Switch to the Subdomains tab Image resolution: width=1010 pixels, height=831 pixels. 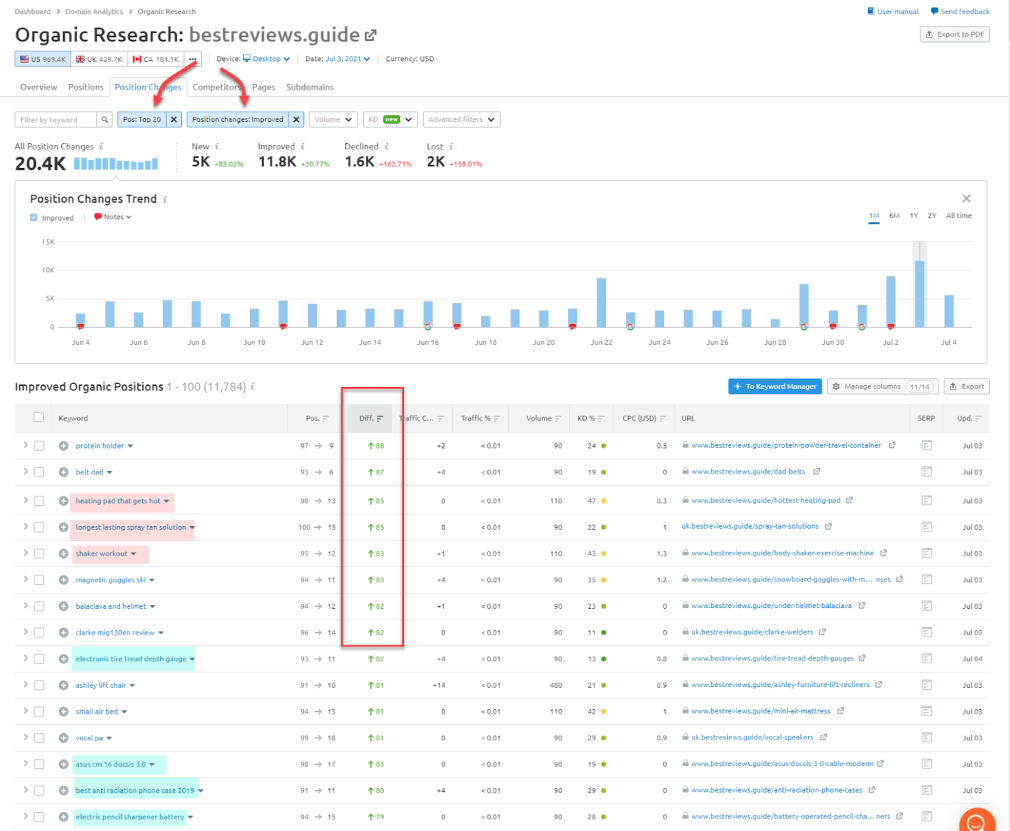click(309, 87)
